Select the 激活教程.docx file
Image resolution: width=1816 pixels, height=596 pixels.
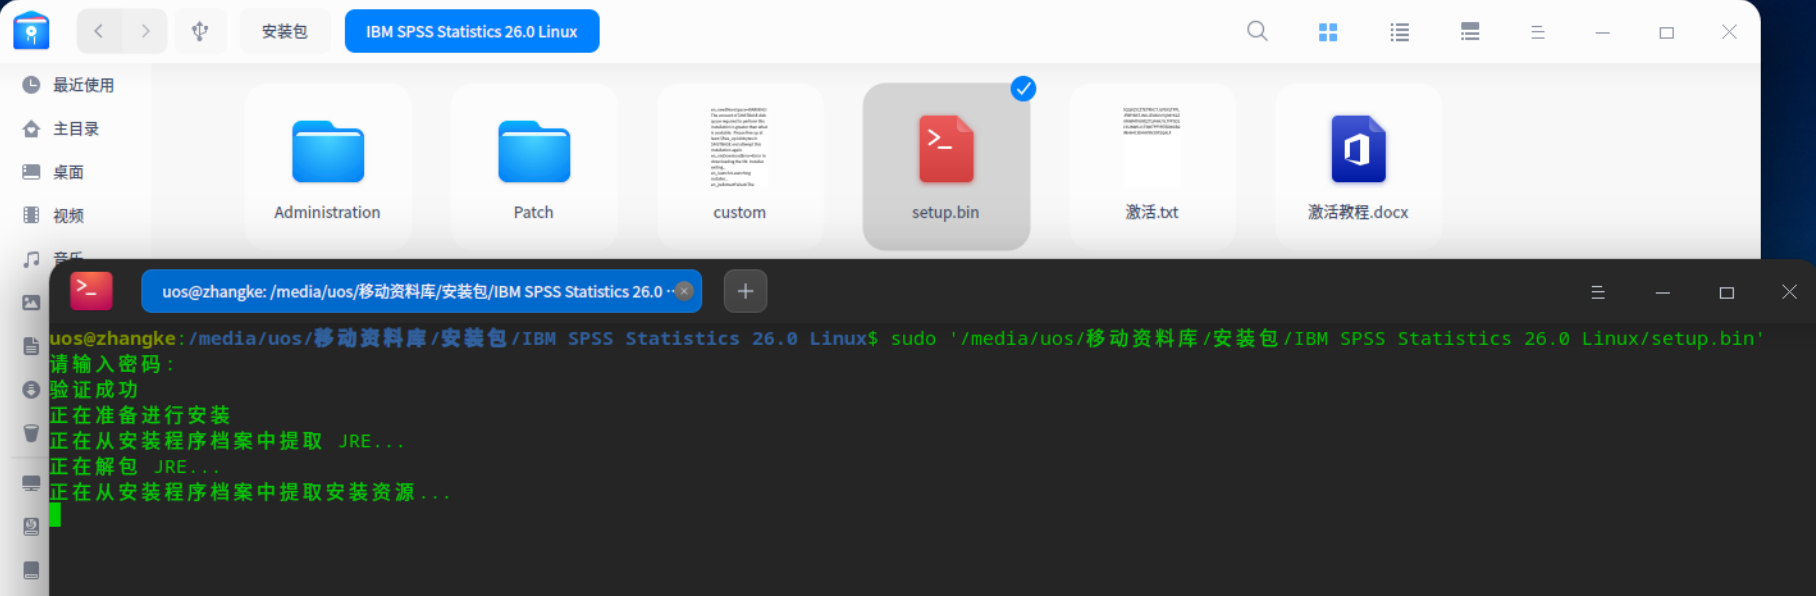coord(1358,166)
